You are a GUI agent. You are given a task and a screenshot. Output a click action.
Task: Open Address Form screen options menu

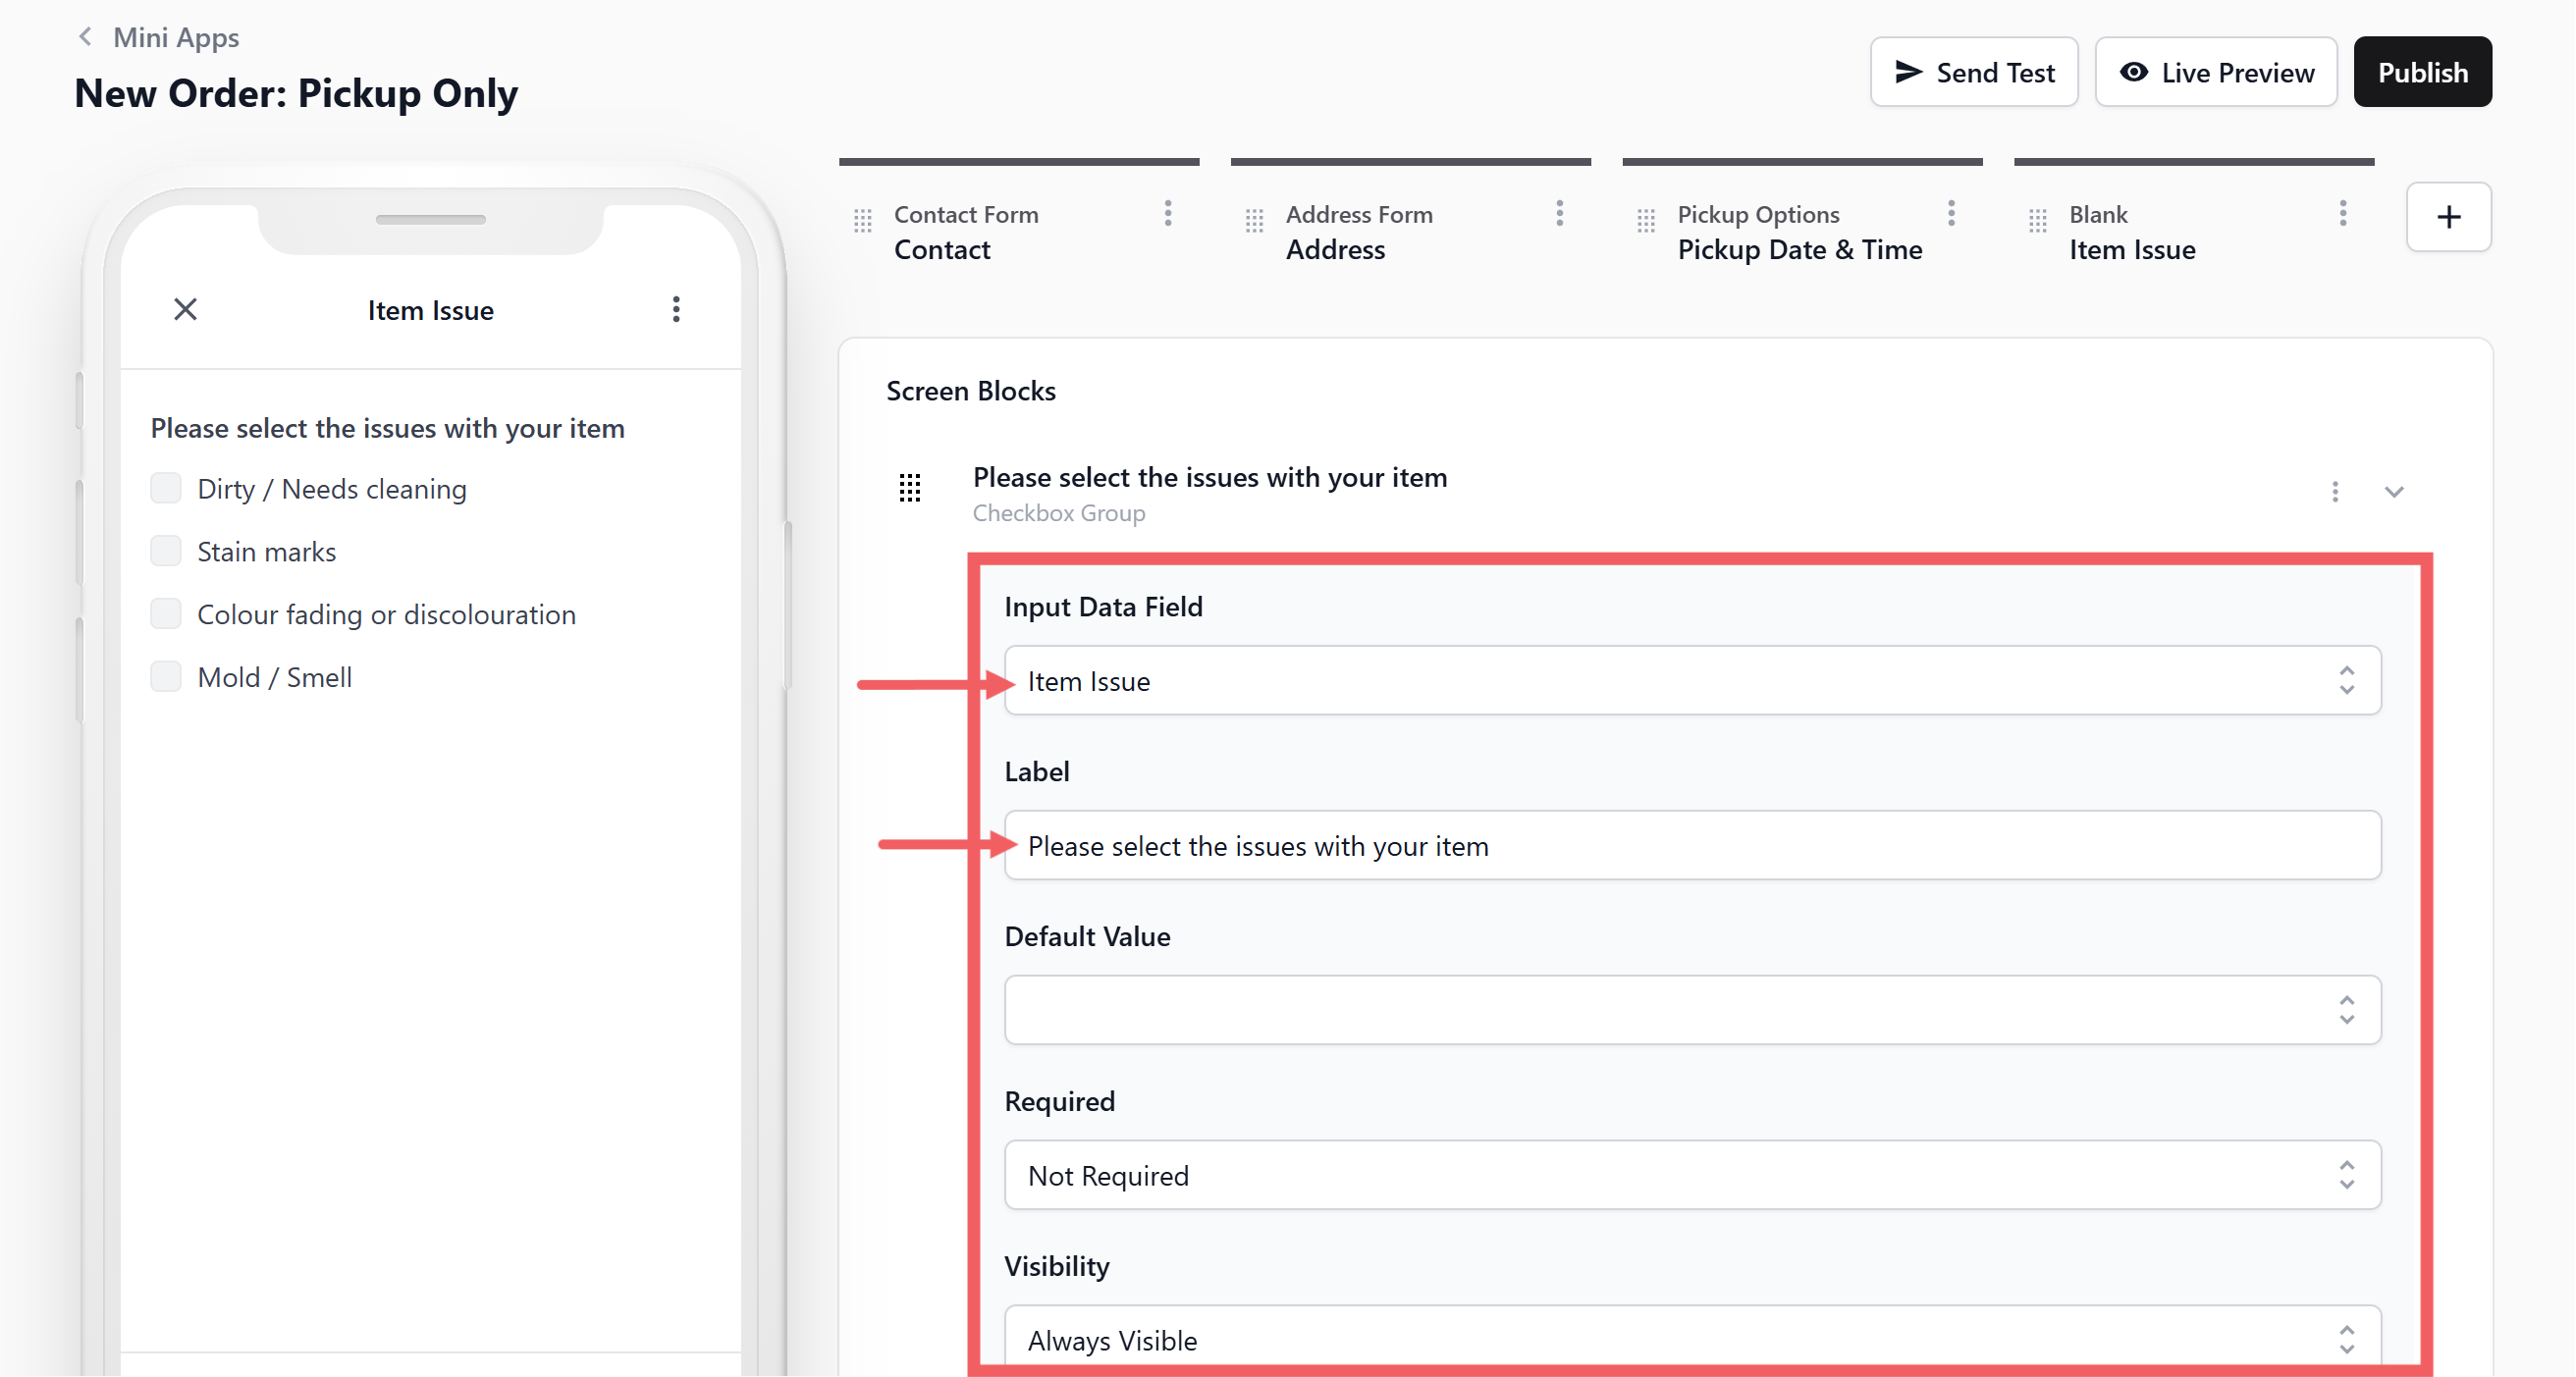1559,213
